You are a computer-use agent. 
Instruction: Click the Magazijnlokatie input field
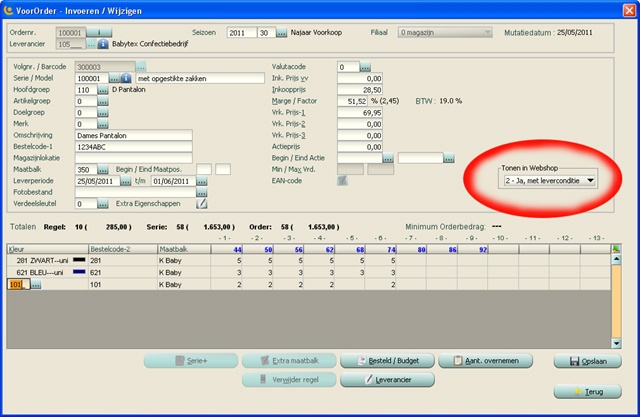point(134,158)
